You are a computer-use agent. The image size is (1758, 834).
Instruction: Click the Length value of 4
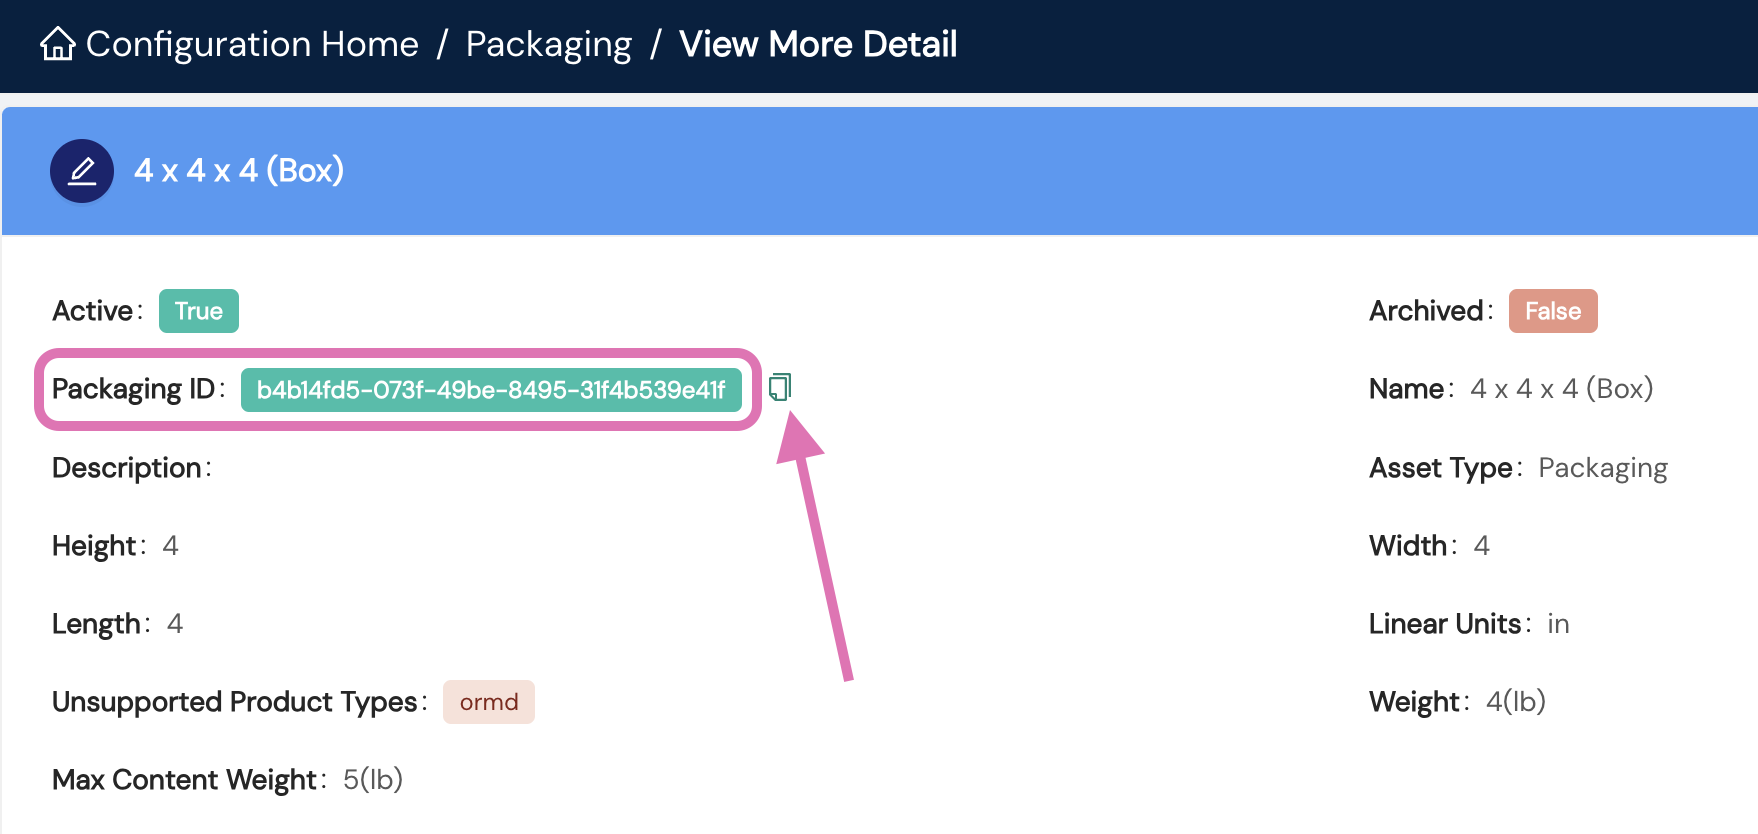click(x=174, y=623)
